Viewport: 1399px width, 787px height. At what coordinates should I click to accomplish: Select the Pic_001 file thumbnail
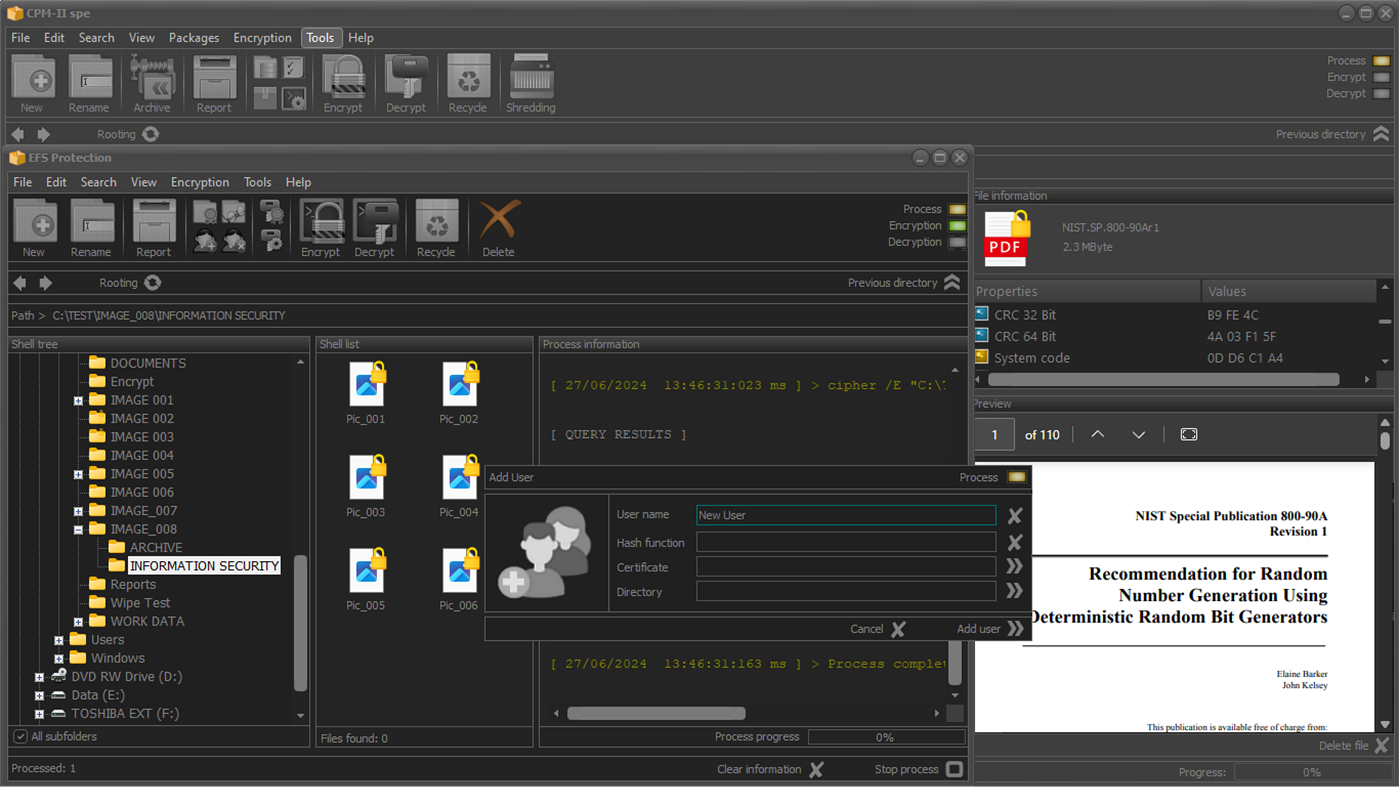(x=366, y=393)
